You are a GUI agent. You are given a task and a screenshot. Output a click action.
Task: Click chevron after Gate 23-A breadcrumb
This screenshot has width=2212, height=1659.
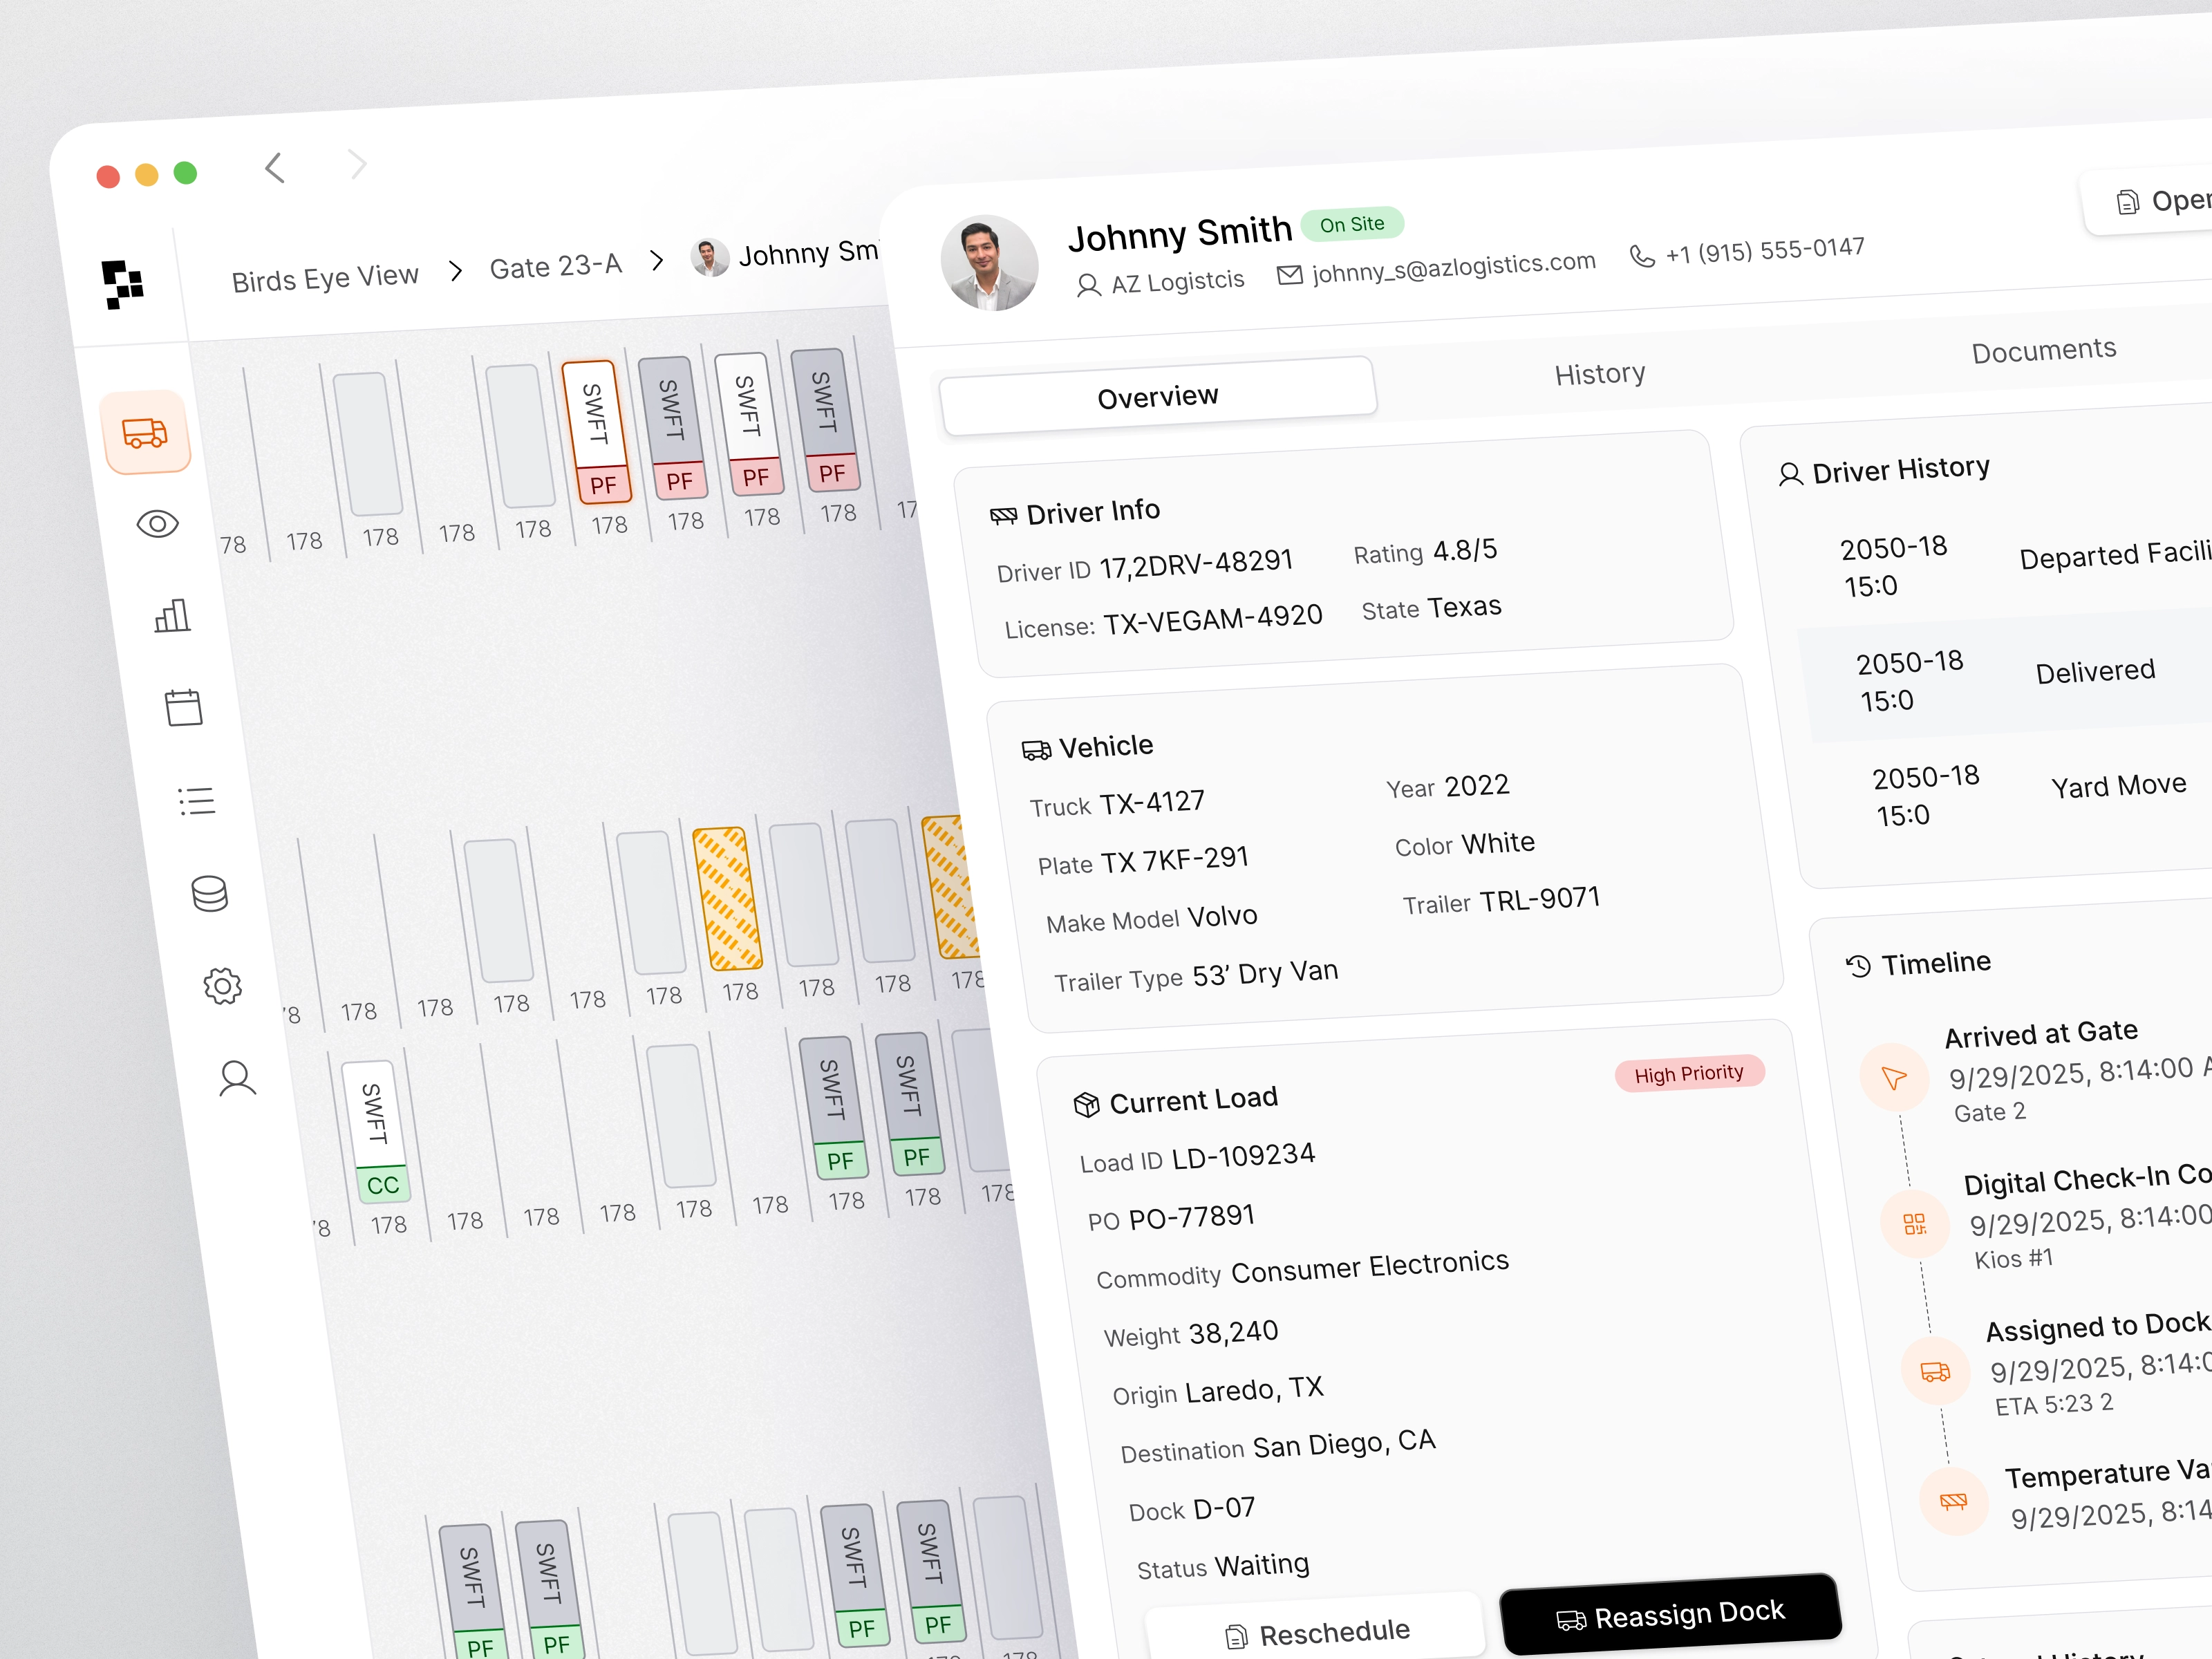[657, 261]
